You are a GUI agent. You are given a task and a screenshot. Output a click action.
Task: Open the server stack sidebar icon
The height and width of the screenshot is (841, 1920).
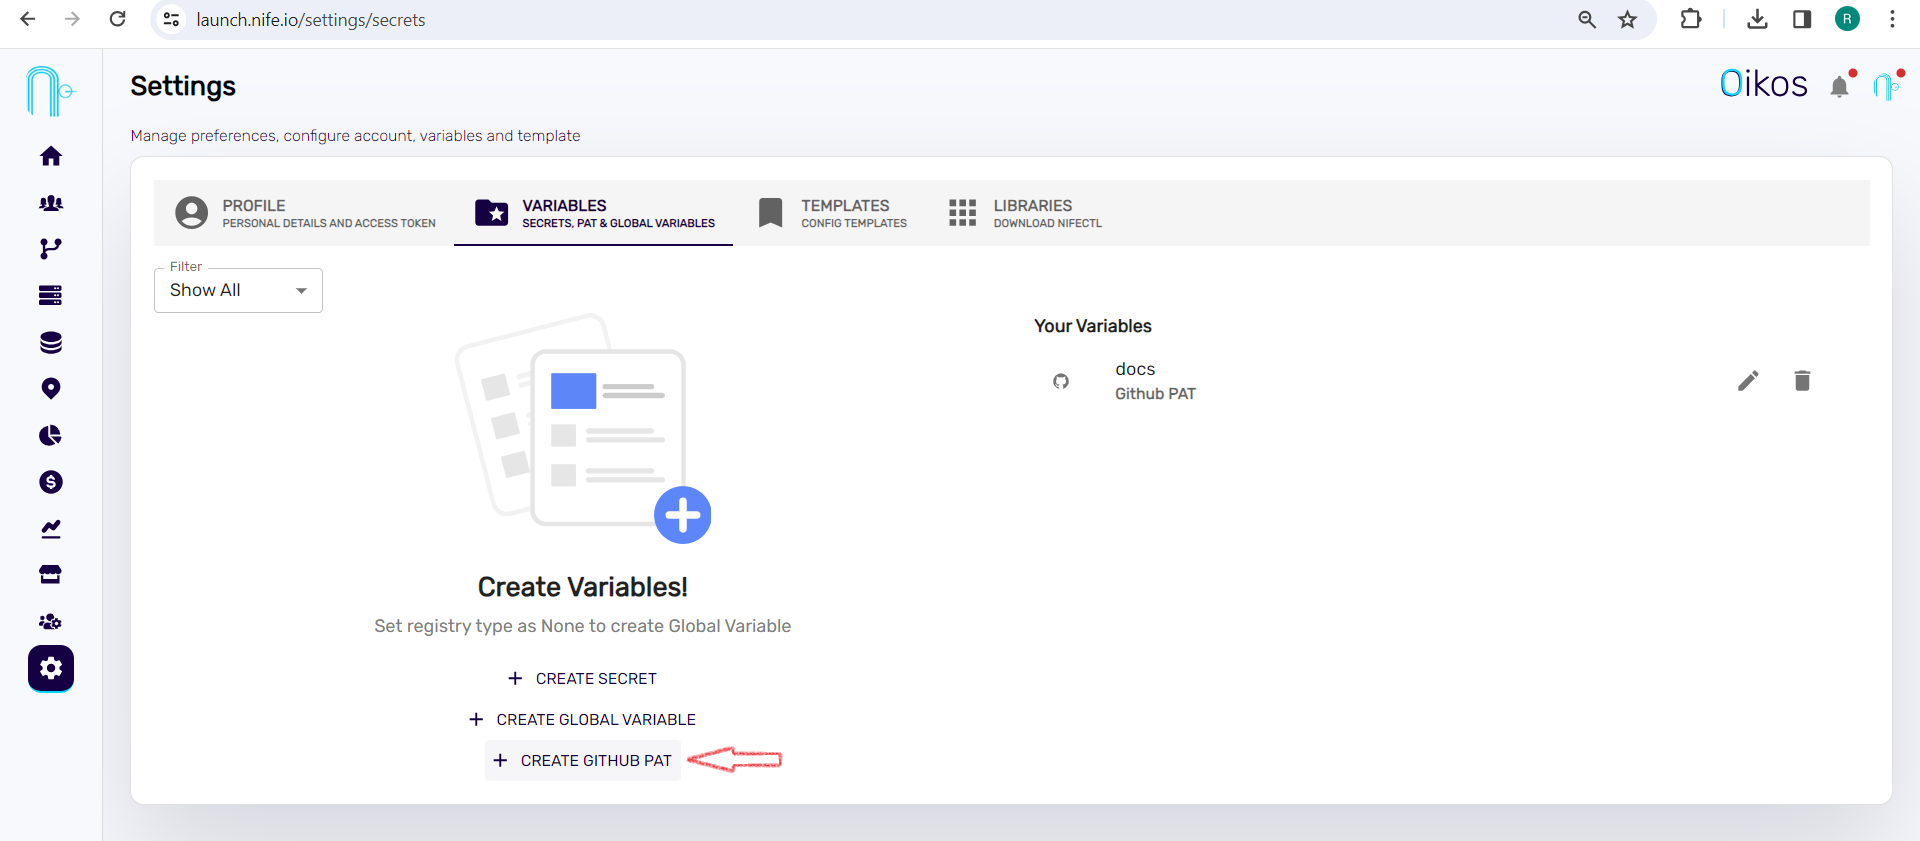pyautogui.click(x=51, y=295)
